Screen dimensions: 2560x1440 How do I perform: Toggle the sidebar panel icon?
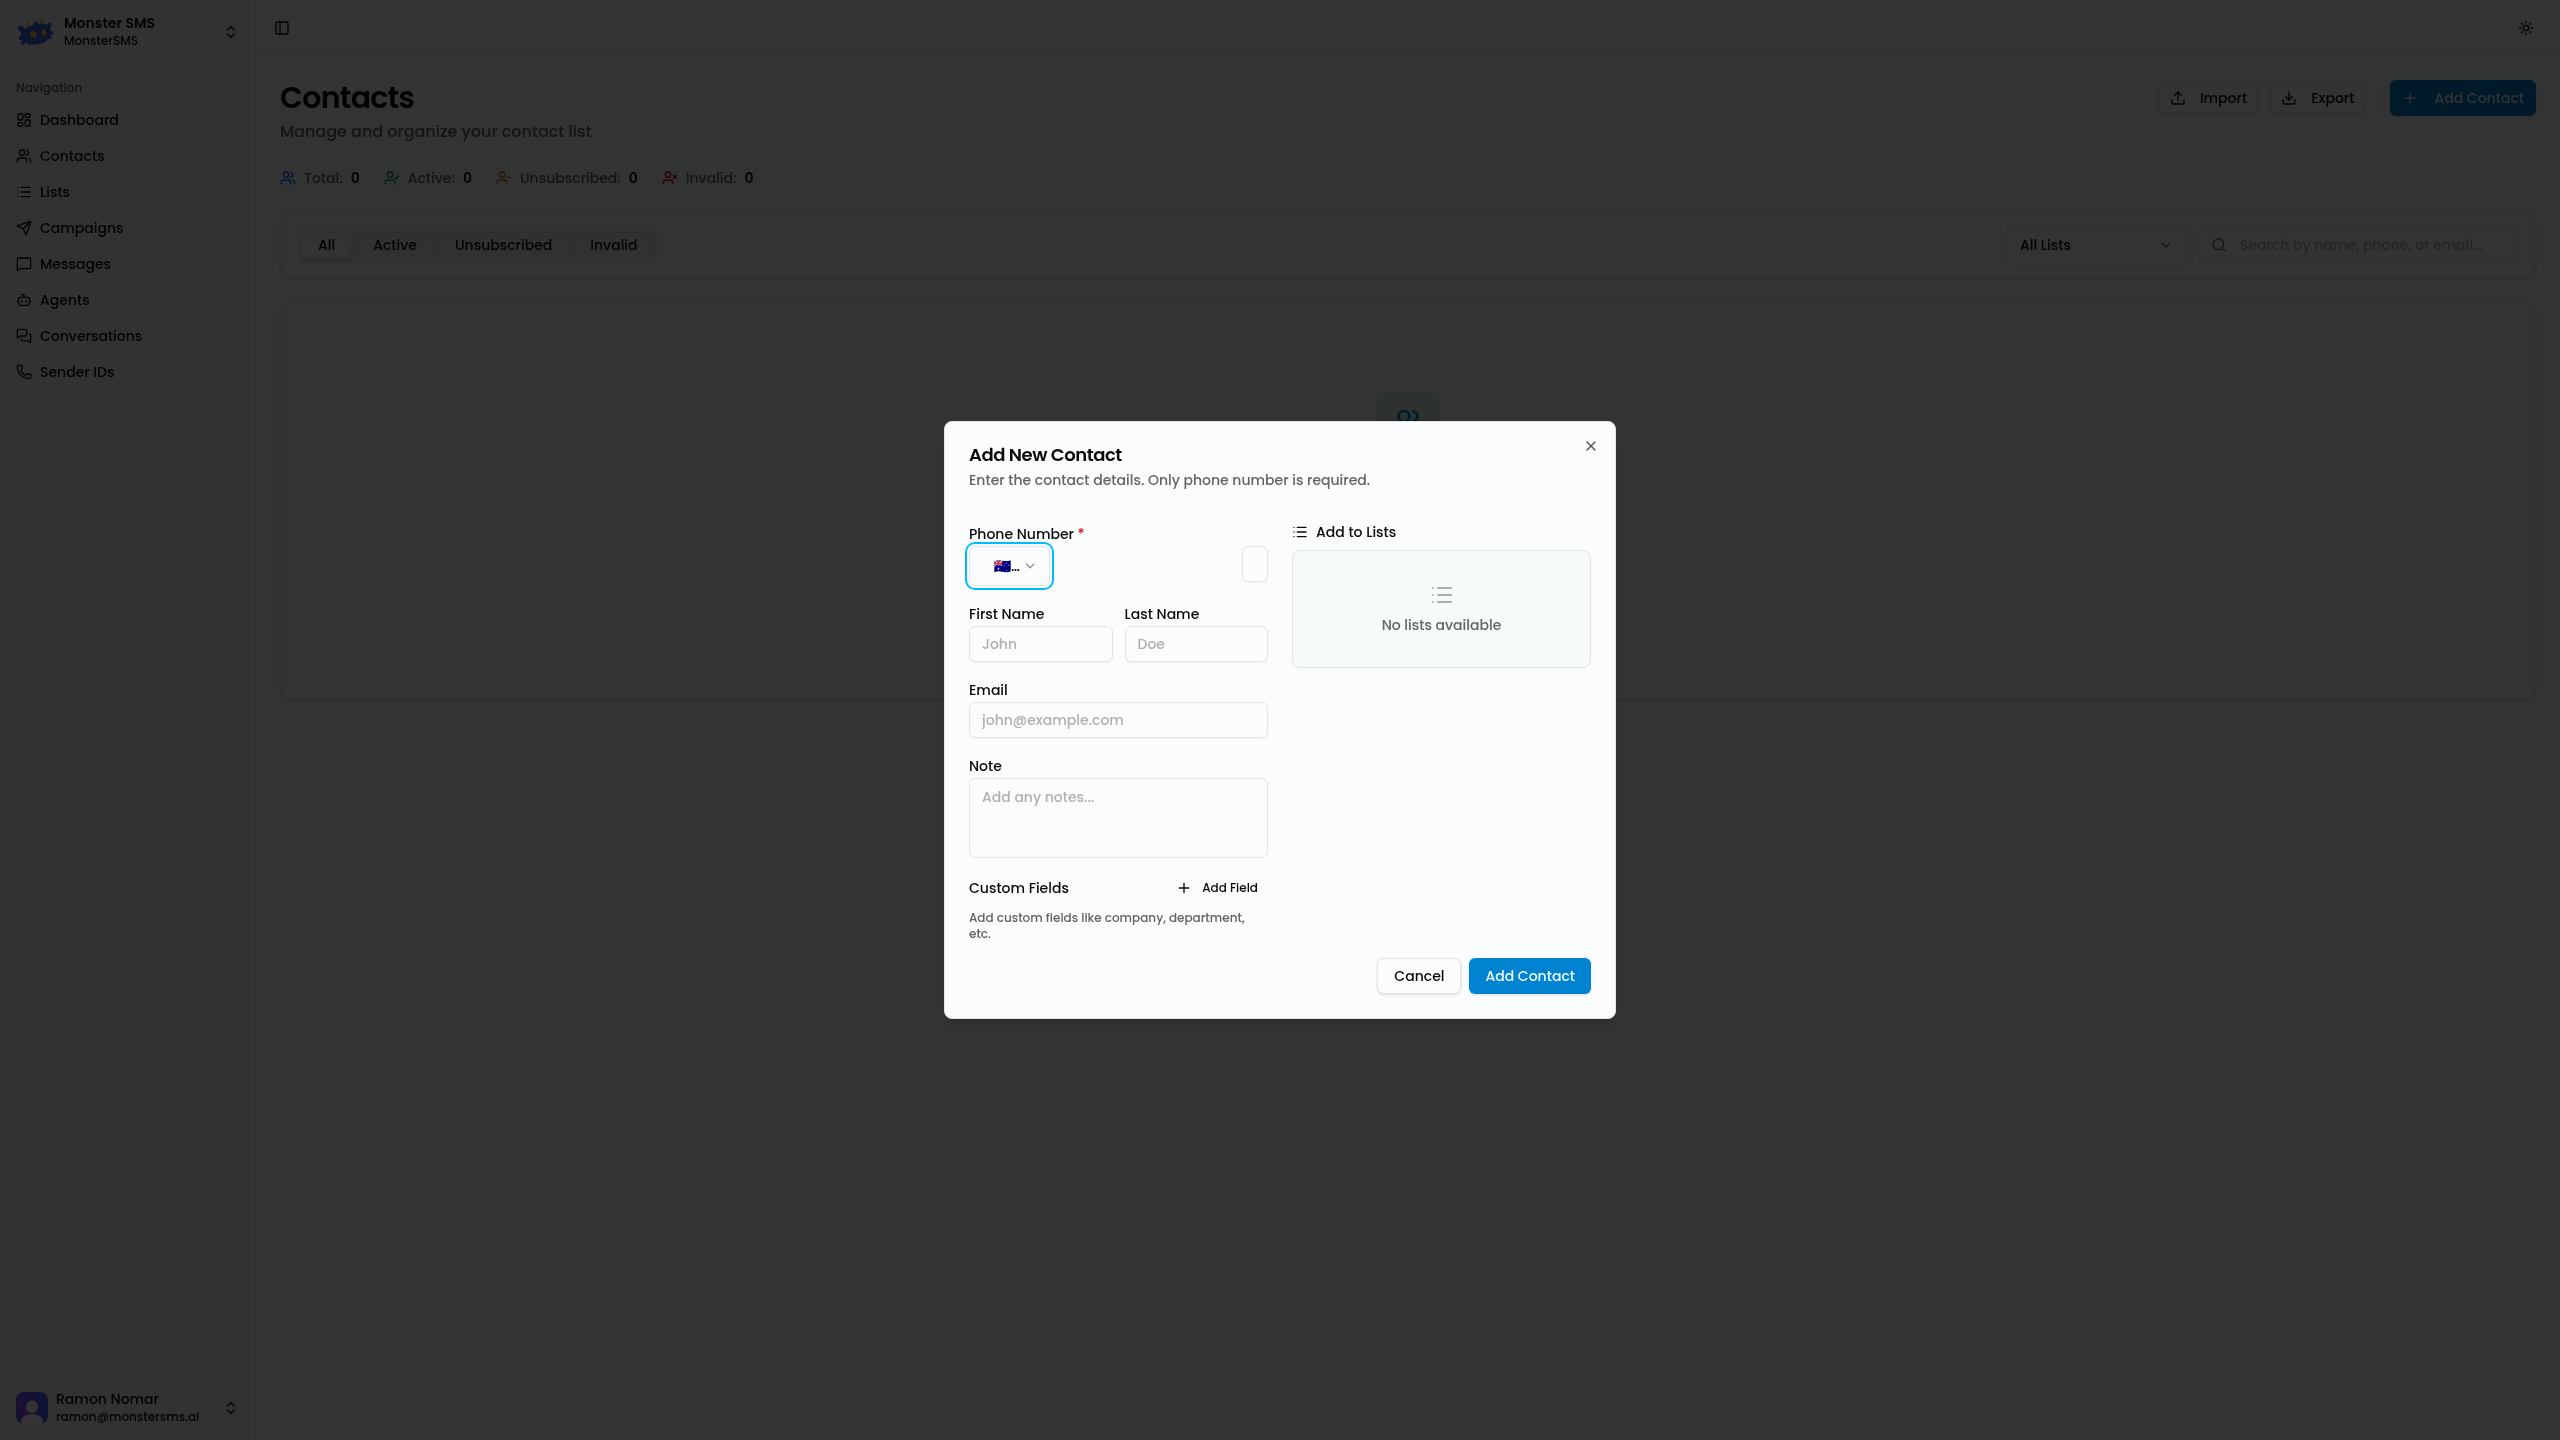282,28
